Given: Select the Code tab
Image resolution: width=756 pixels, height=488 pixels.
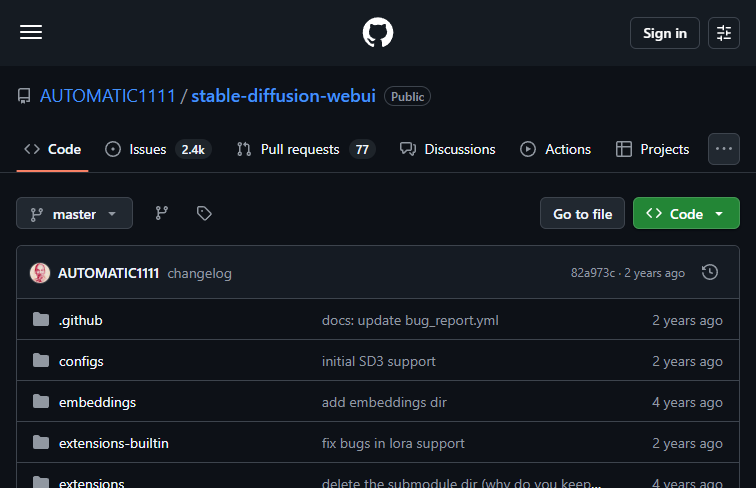Looking at the screenshot, I should tap(53, 149).
